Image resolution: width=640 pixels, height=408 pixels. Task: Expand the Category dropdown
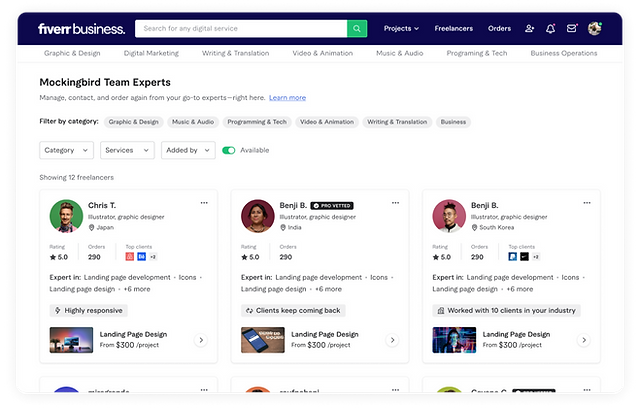[67, 150]
